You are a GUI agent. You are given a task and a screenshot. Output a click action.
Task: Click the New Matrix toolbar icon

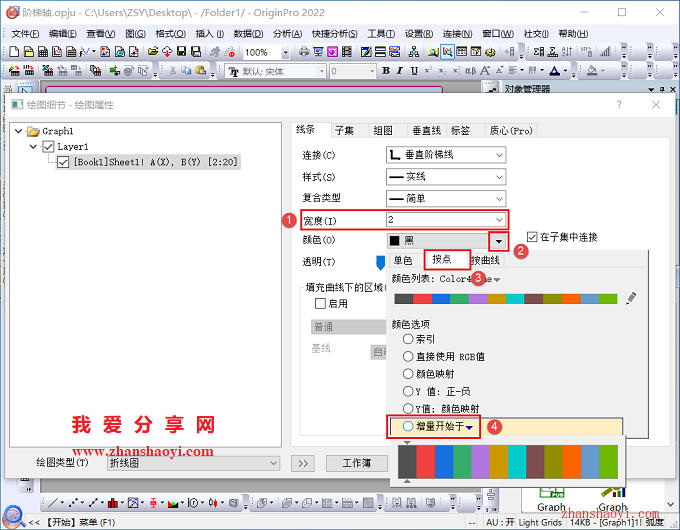coord(72,52)
